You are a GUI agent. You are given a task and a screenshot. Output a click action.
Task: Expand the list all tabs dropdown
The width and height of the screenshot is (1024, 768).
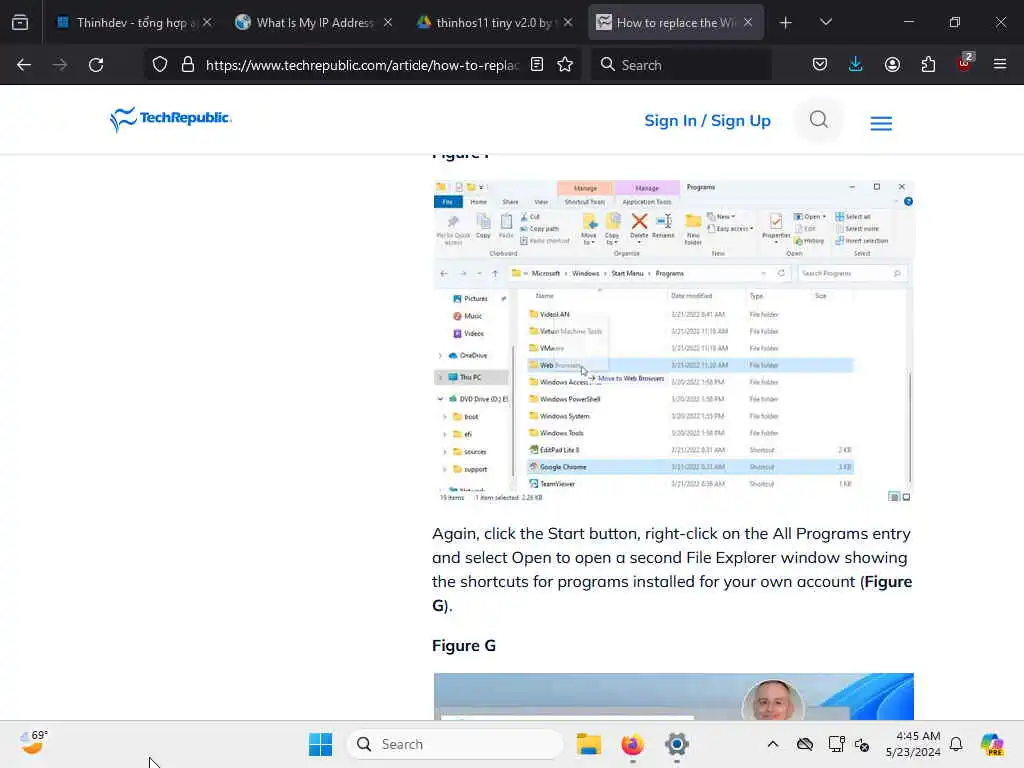click(x=825, y=22)
